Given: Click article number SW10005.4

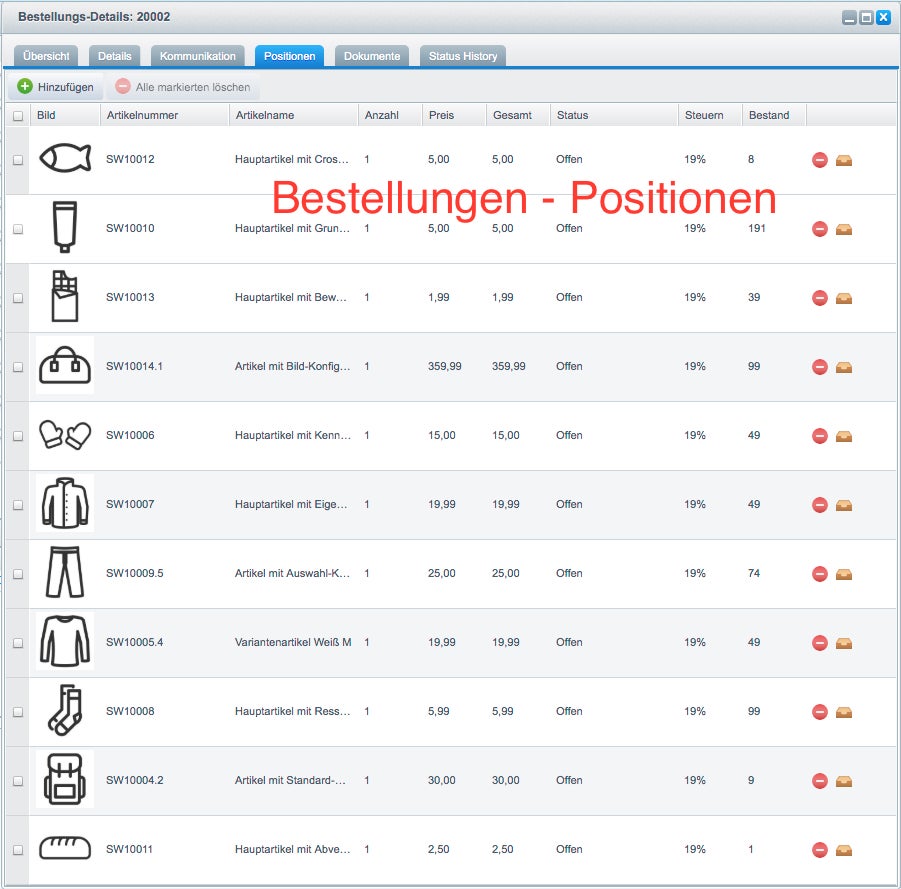Looking at the screenshot, I should 134,642.
